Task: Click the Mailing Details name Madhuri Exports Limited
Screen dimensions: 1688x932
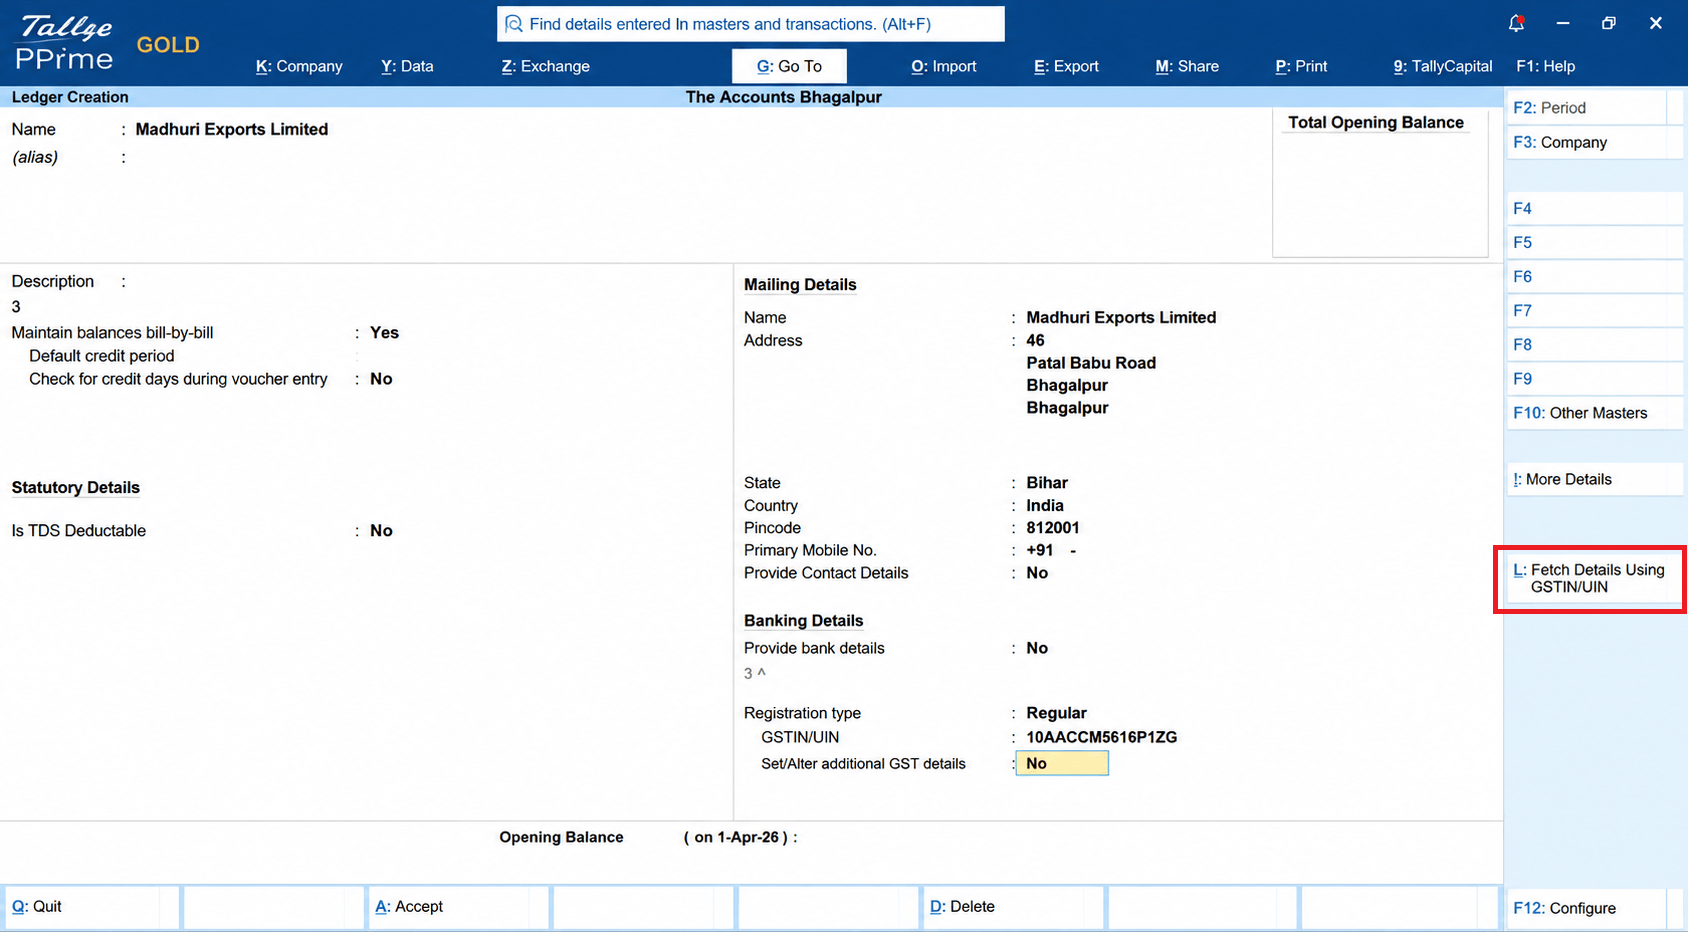Action: [x=1121, y=317]
